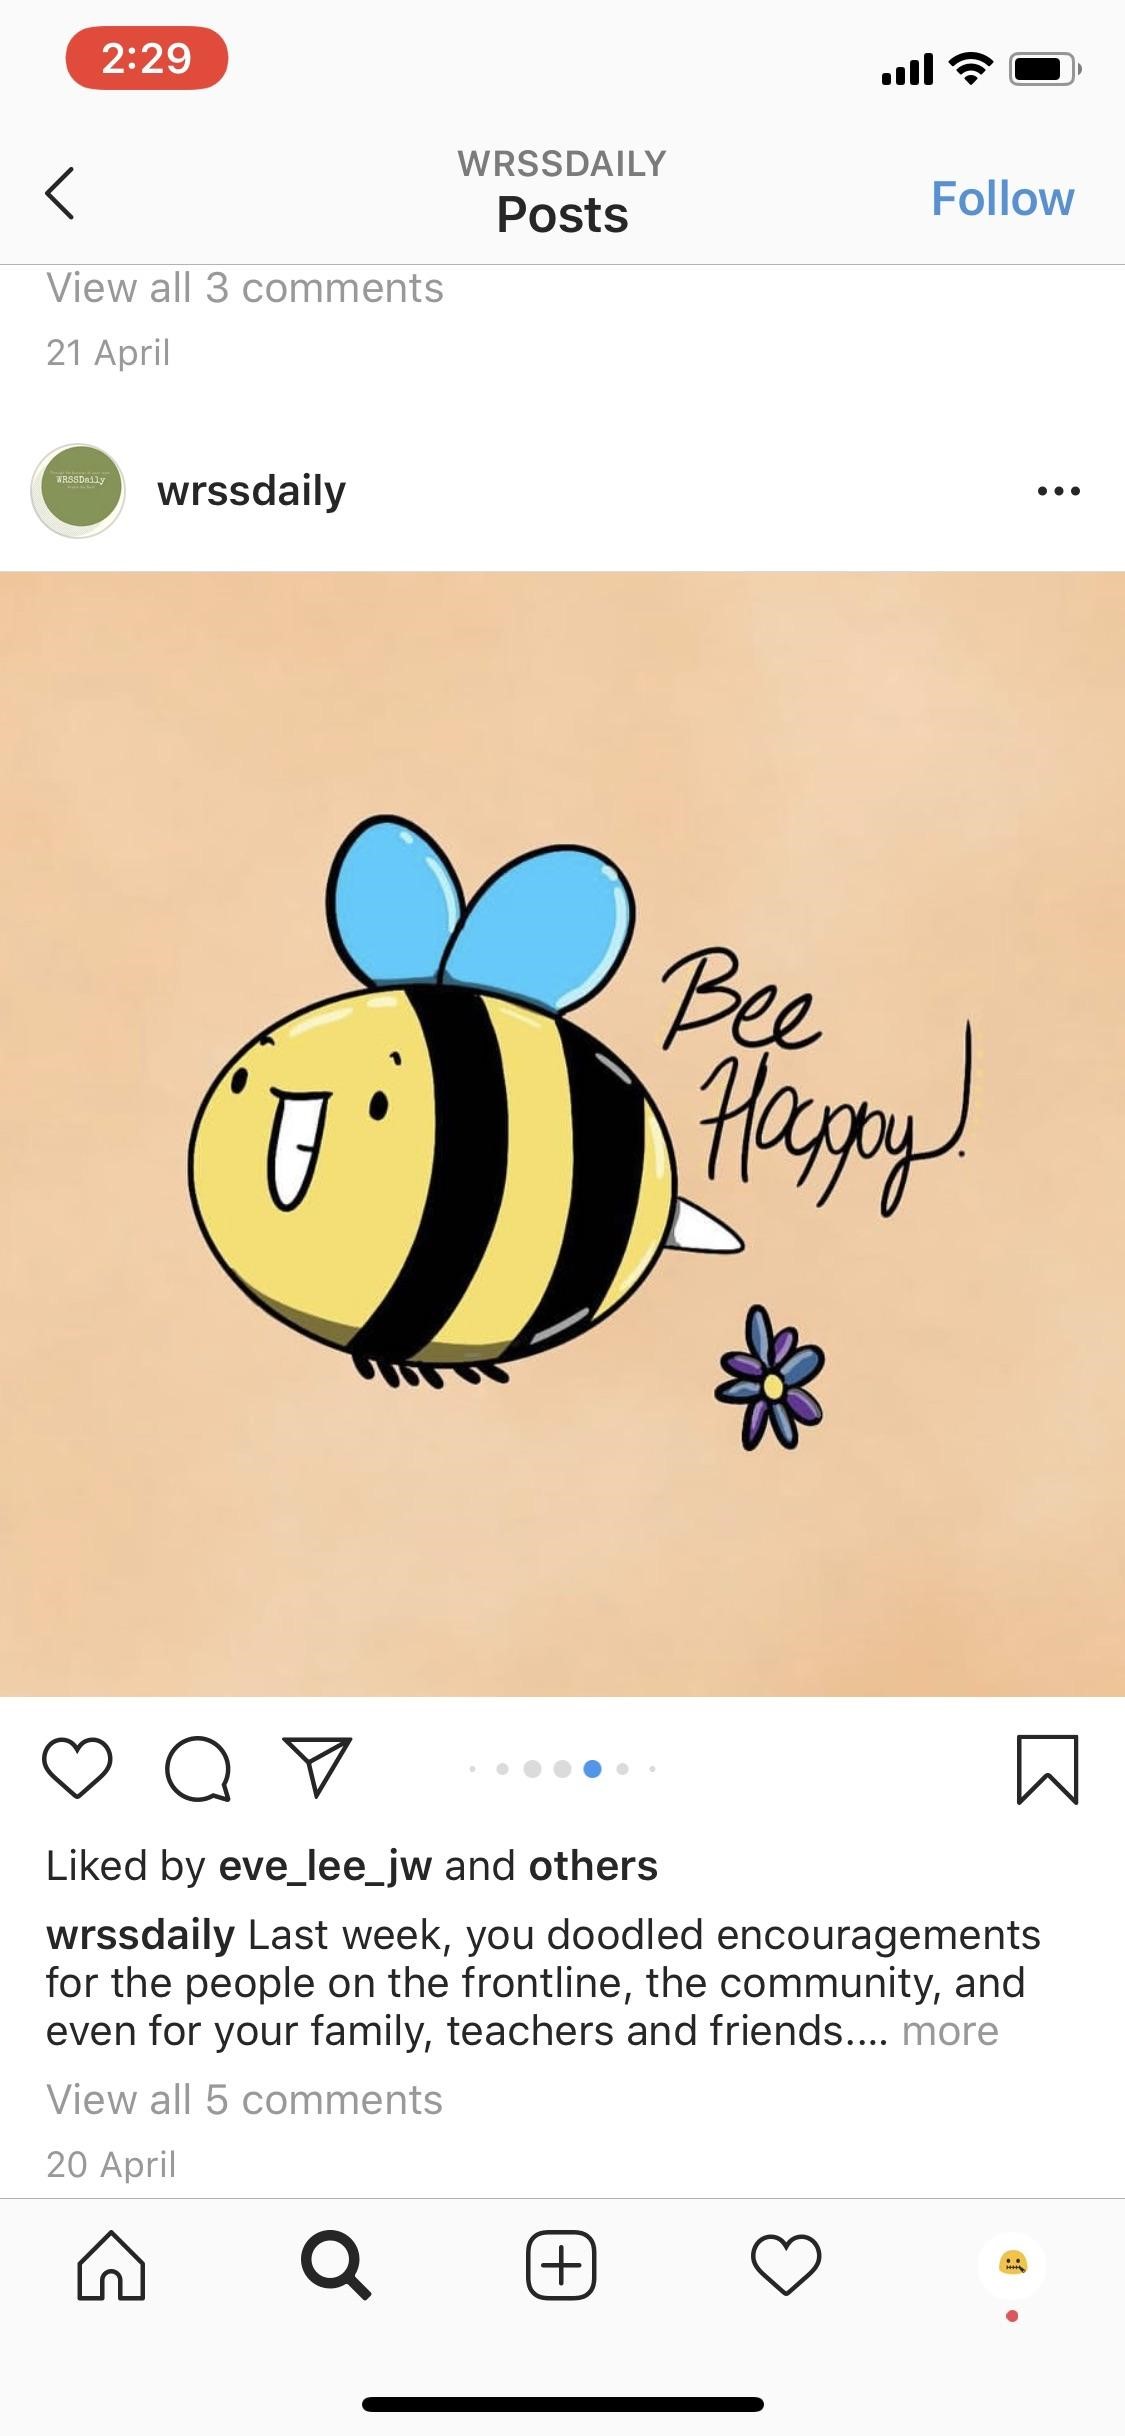The image size is (1125, 2436).
Task: Open the Search tab magnifier
Action: coord(336,2265)
